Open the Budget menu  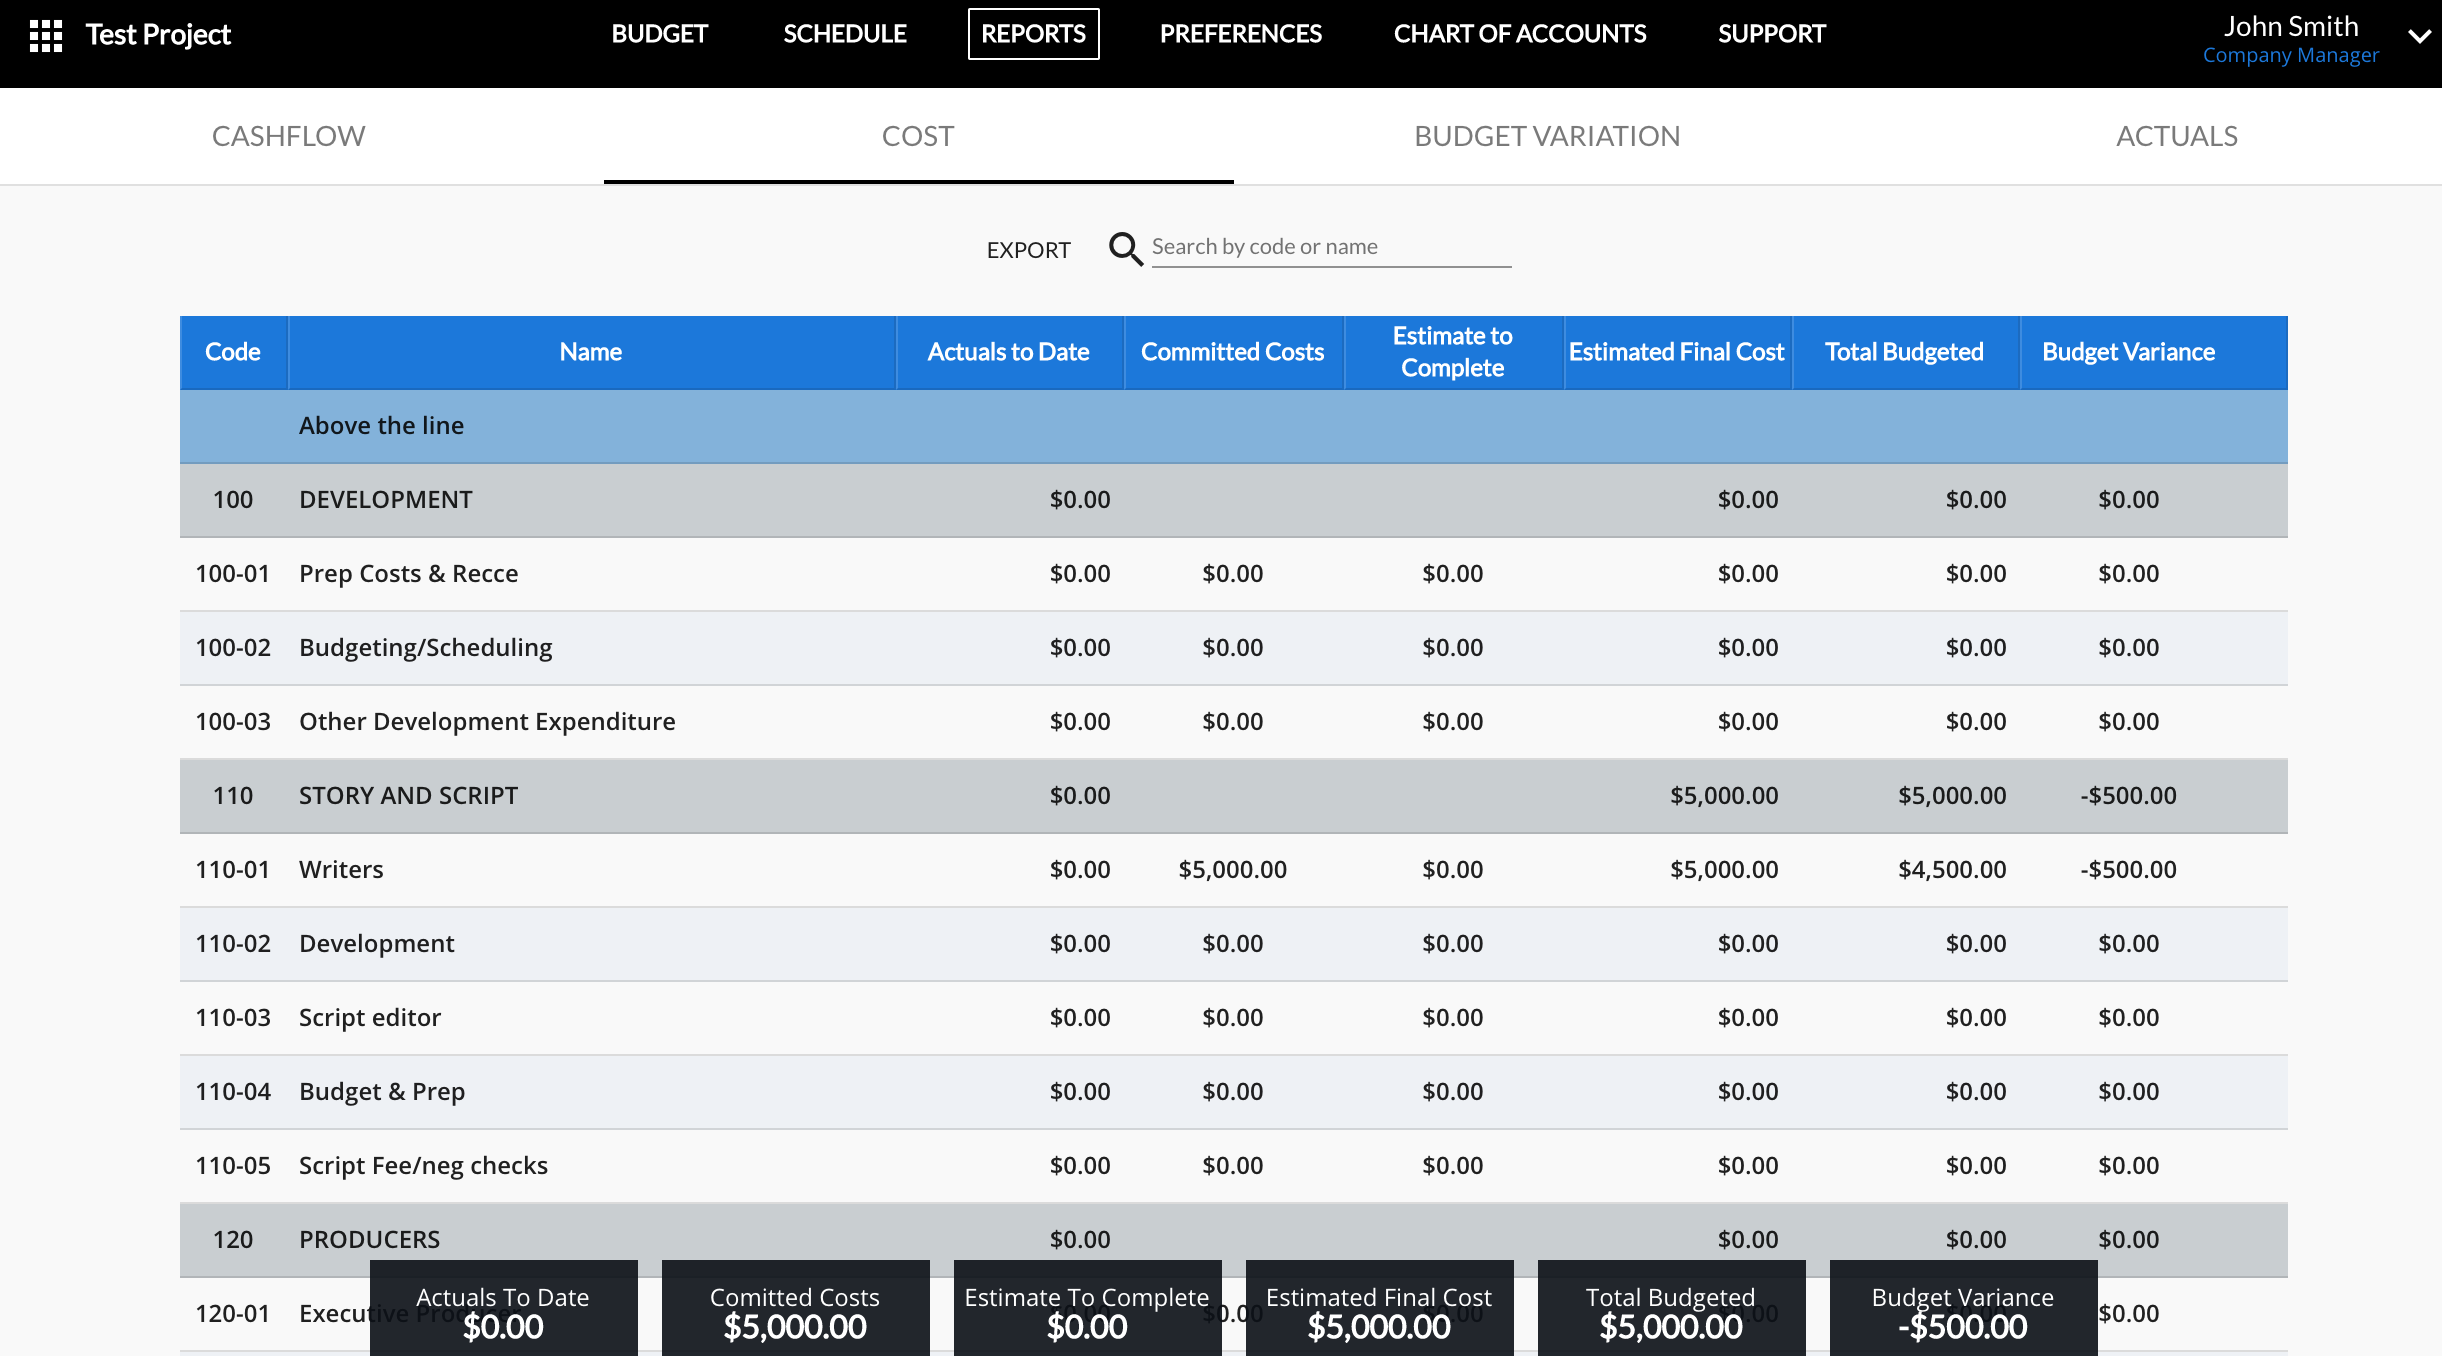659,34
